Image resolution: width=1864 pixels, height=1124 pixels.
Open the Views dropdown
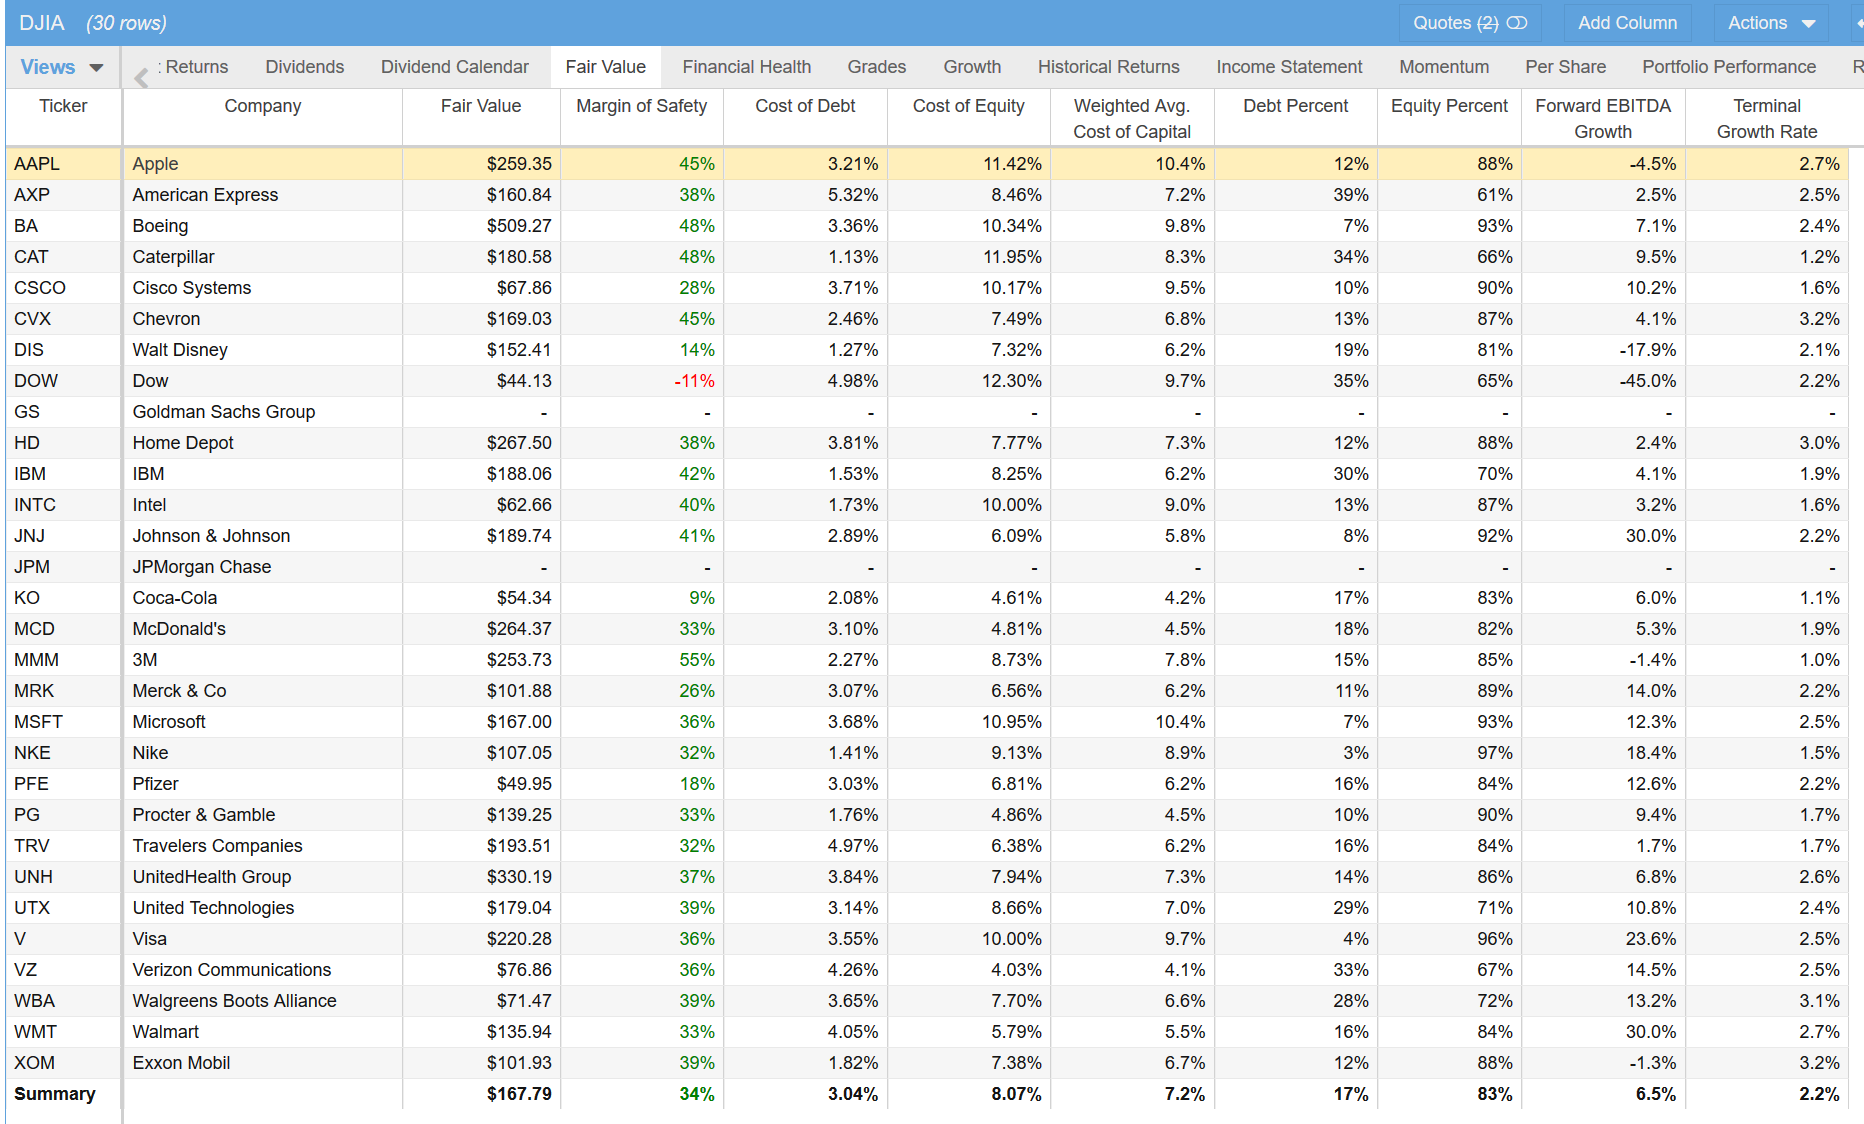62,67
